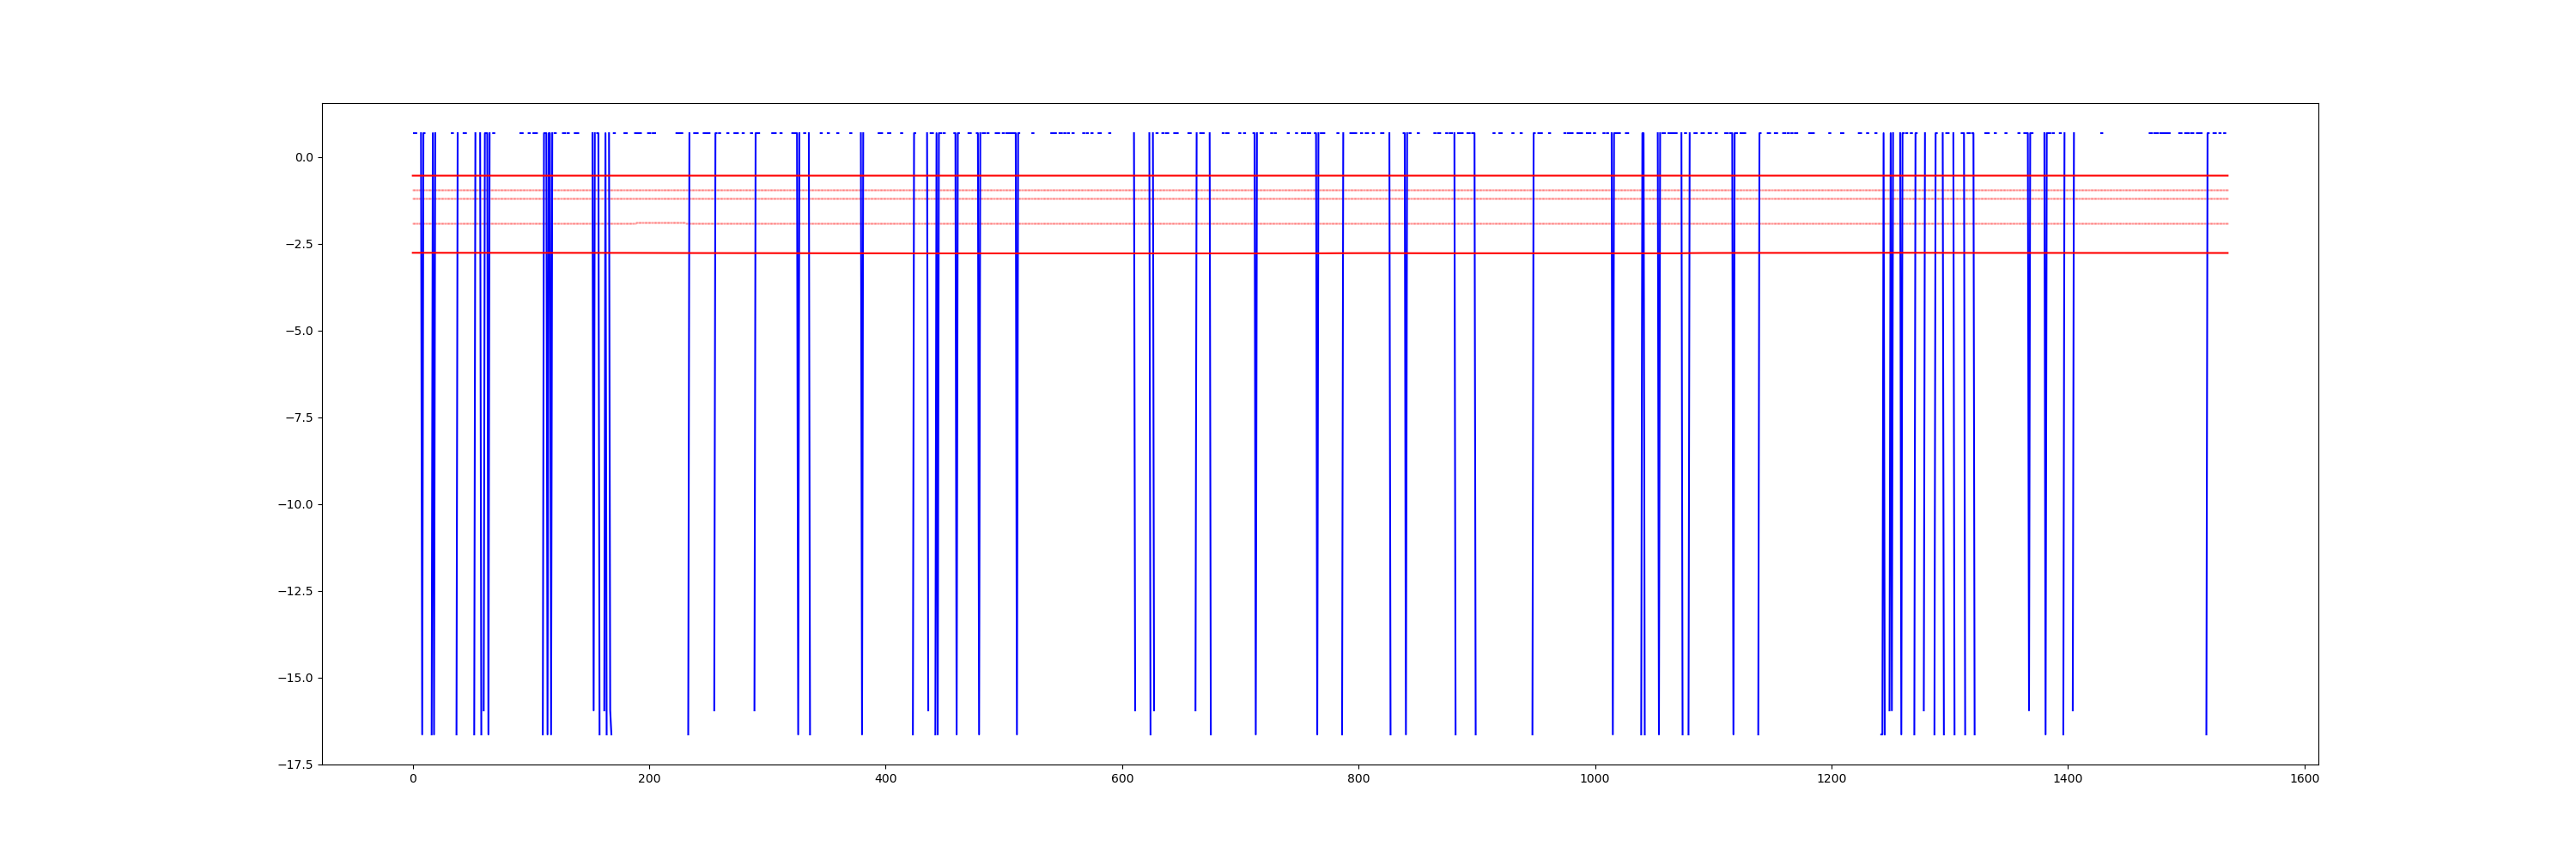Screen dimensions: 2576x859
Task: Click the x-axis tick label 1000
Action: pos(1595,779)
